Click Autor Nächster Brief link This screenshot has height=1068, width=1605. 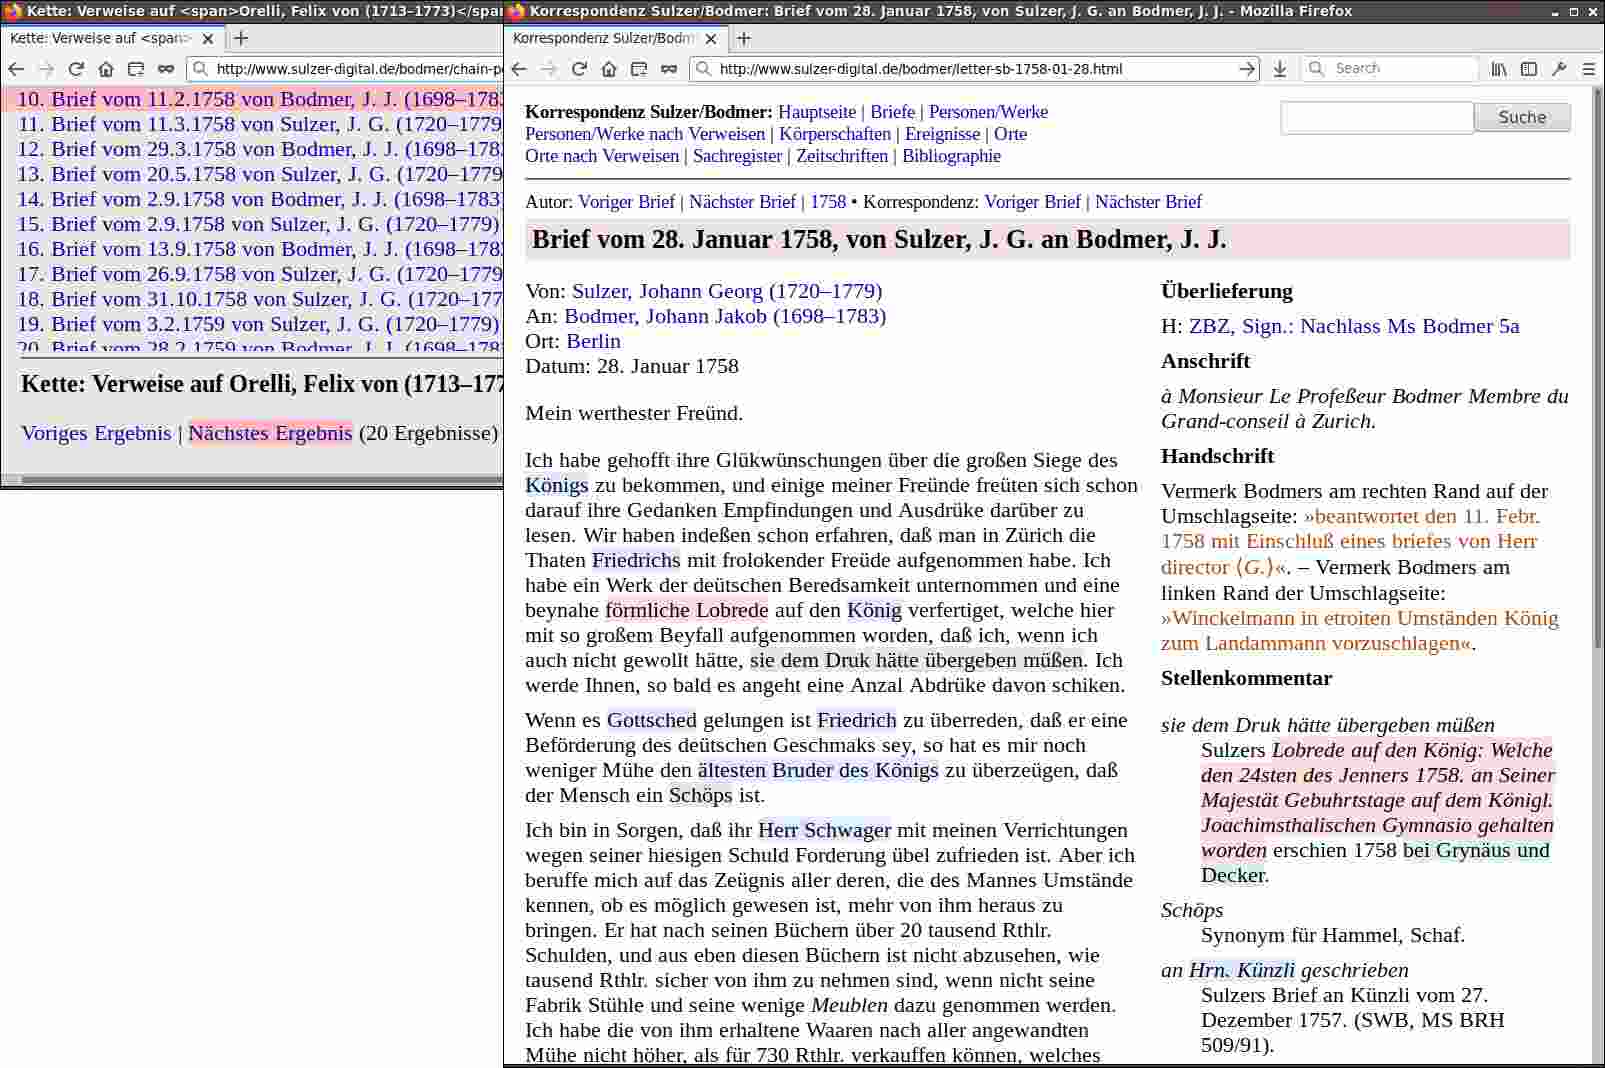[742, 202]
